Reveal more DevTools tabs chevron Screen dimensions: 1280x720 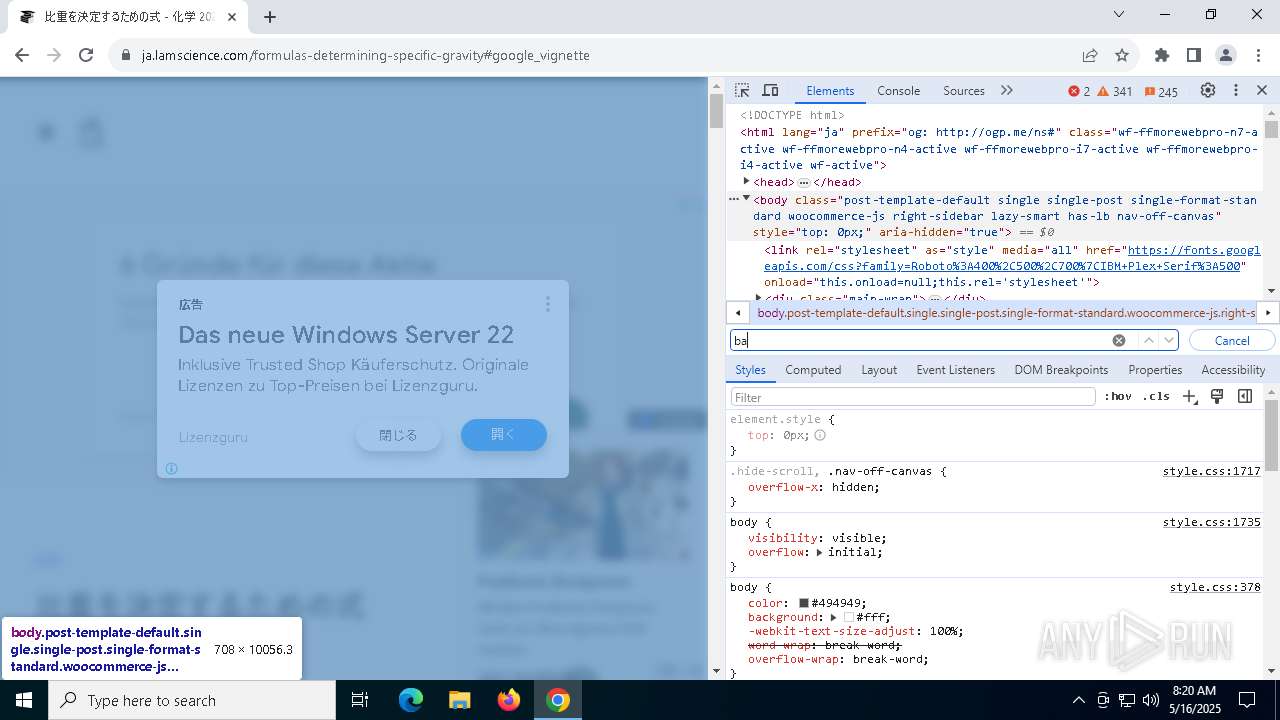[1007, 90]
